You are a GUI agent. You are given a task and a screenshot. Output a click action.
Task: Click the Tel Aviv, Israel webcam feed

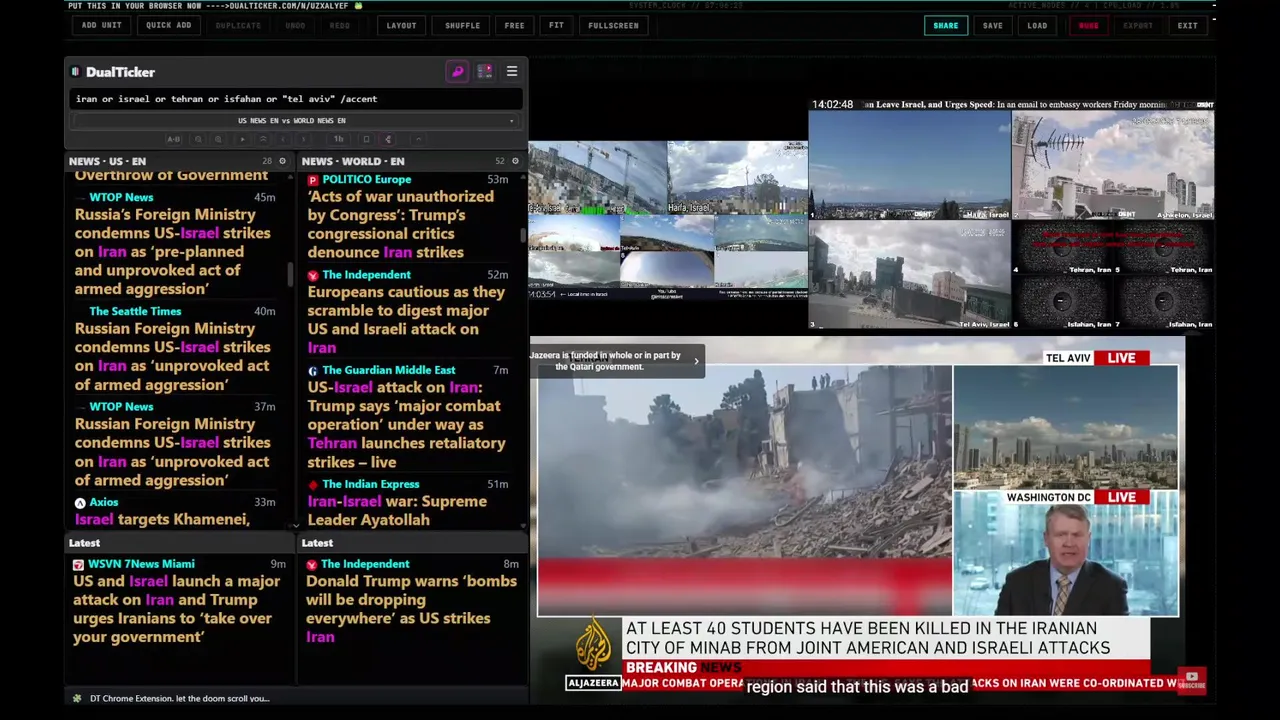pyautogui.click(x=909, y=274)
